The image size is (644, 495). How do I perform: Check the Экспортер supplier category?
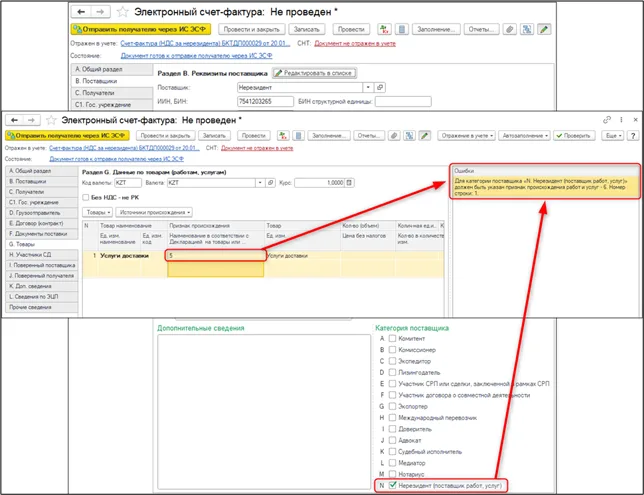(392, 406)
